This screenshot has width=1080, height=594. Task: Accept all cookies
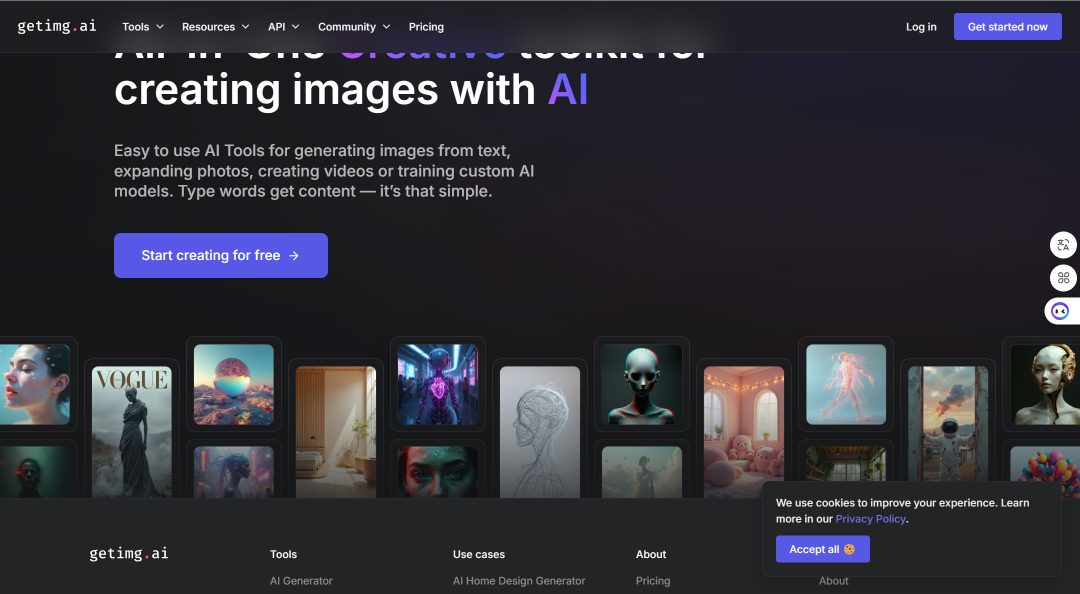pos(822,549)
